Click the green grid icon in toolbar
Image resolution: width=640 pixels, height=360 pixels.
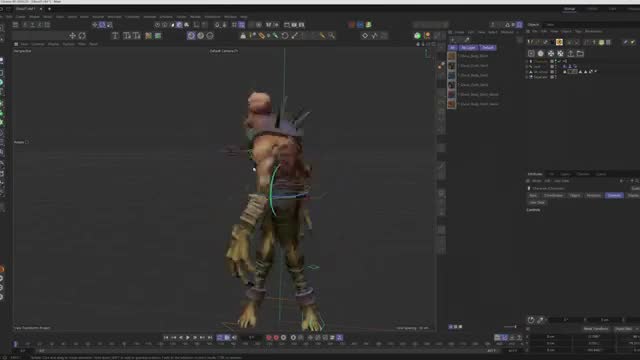tap(158, 36)
